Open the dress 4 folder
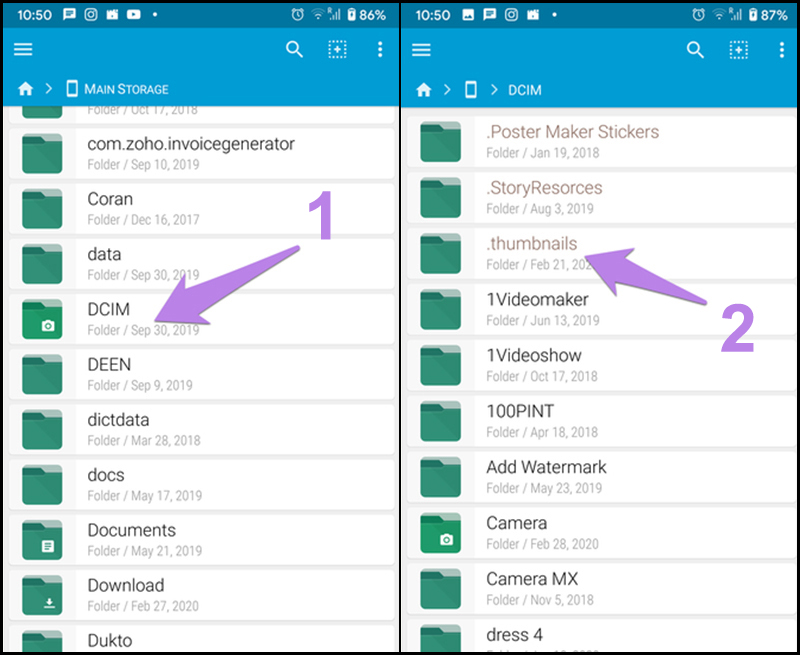The width and height of the screenshot is (800, 655). [x=601, y=635]
